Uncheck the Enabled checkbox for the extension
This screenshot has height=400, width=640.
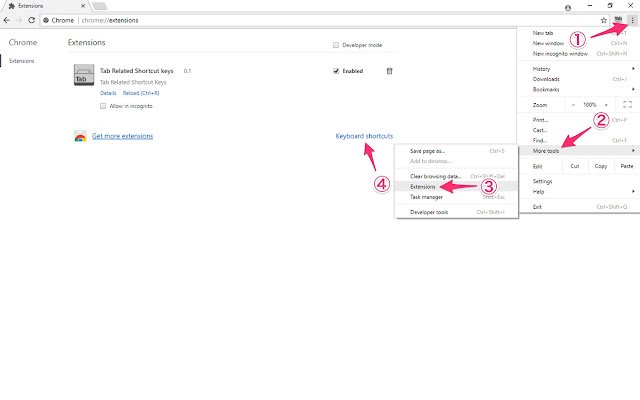[x=336, y=71]
